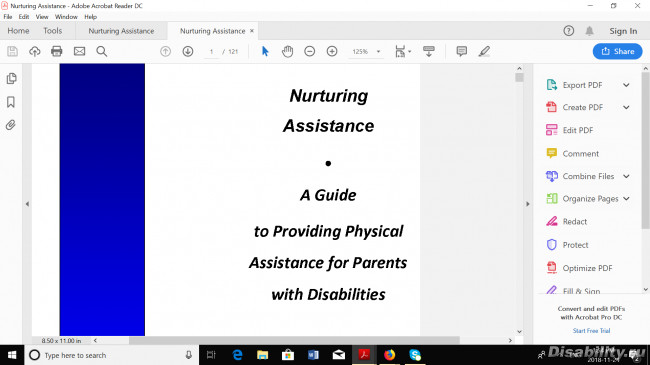Click the Share button
This screenshot has height=365, width=650.
(x=618, y=51)
